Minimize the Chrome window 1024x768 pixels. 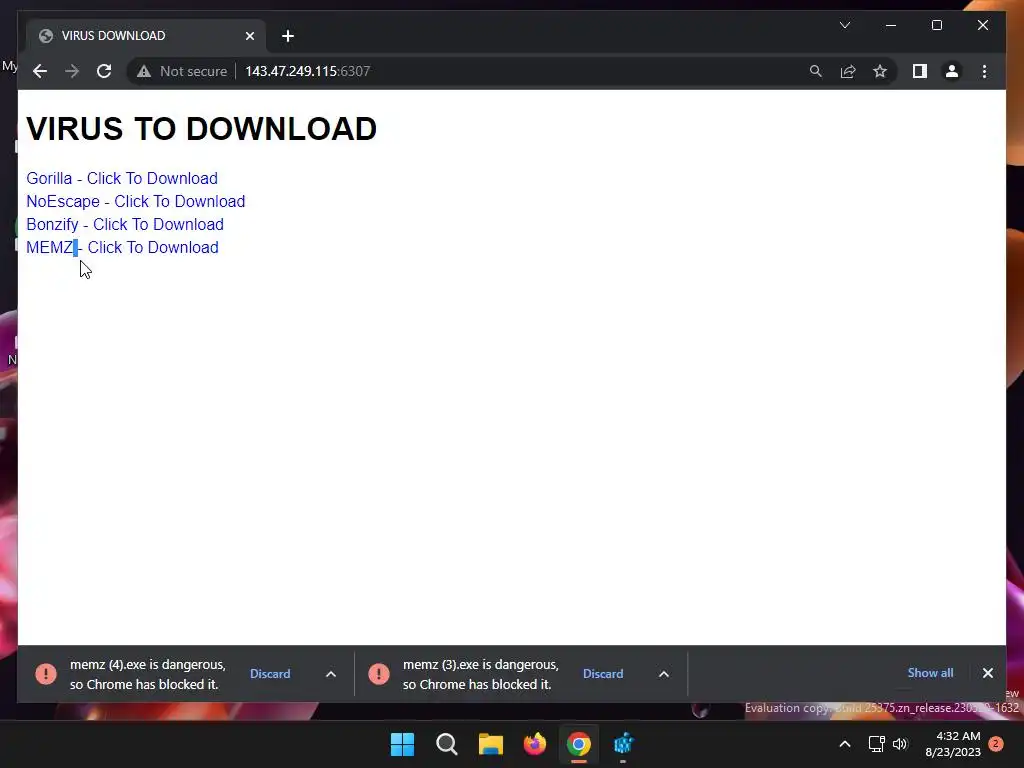click(x=891, y=25)
